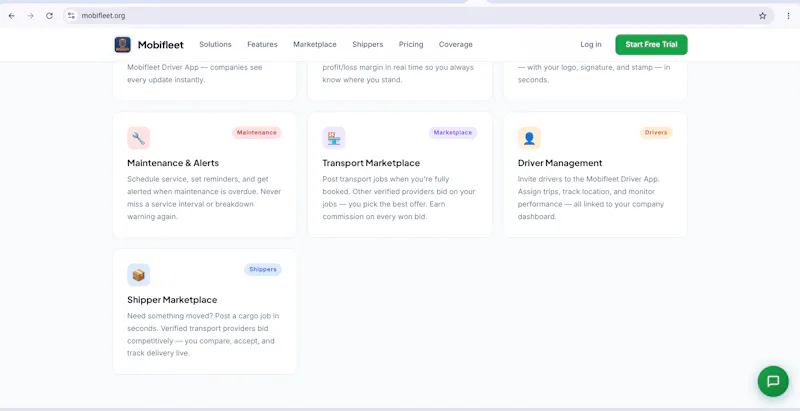Open the Solutions nav item
Screen dimensions: 800x411
click(215, 44)
